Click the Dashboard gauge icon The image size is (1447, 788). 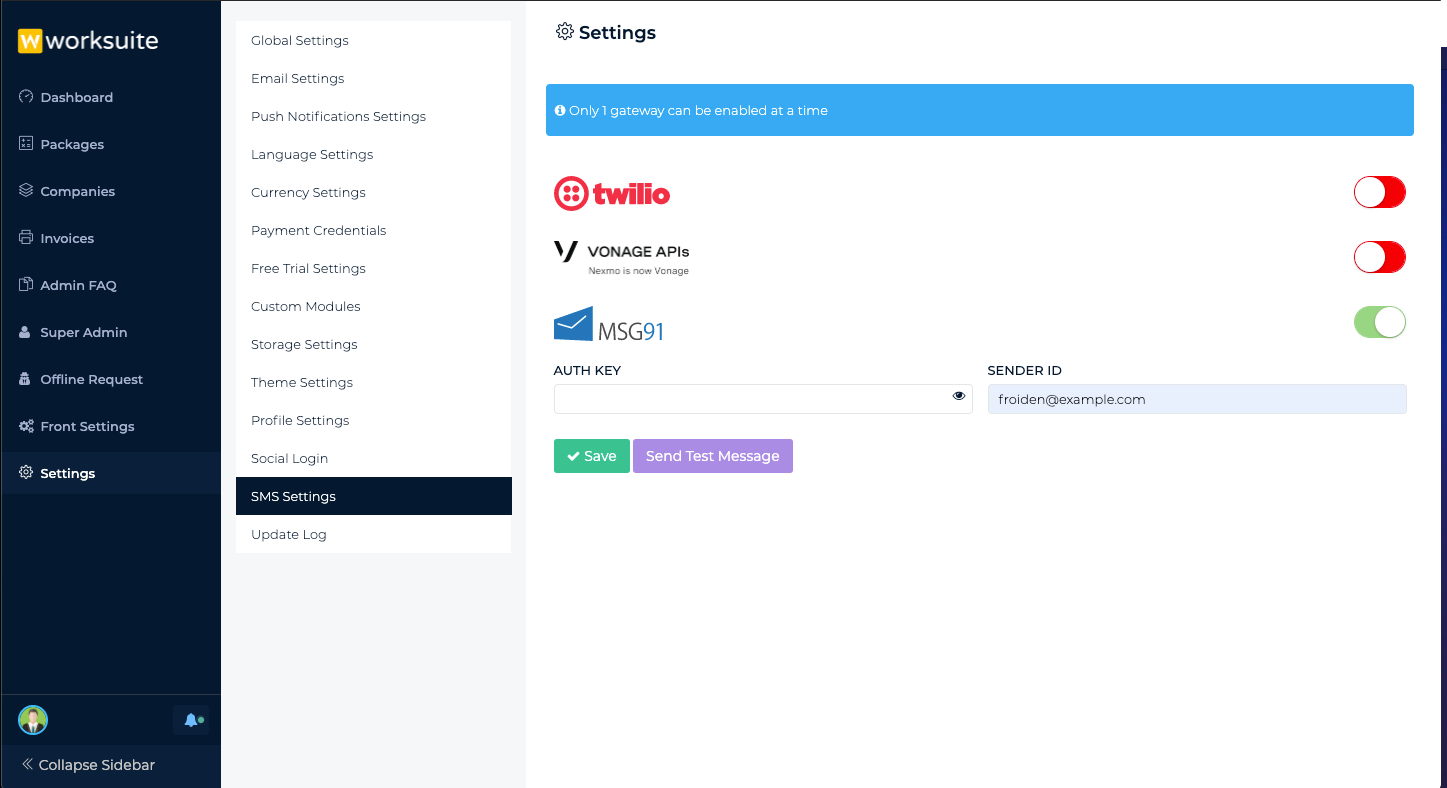26,97
